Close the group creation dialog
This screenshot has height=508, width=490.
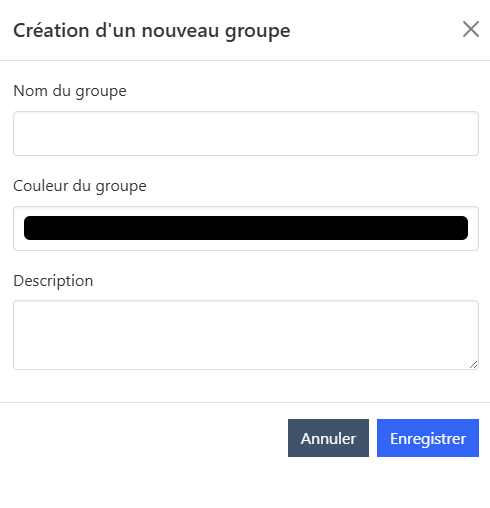point(471,29)
